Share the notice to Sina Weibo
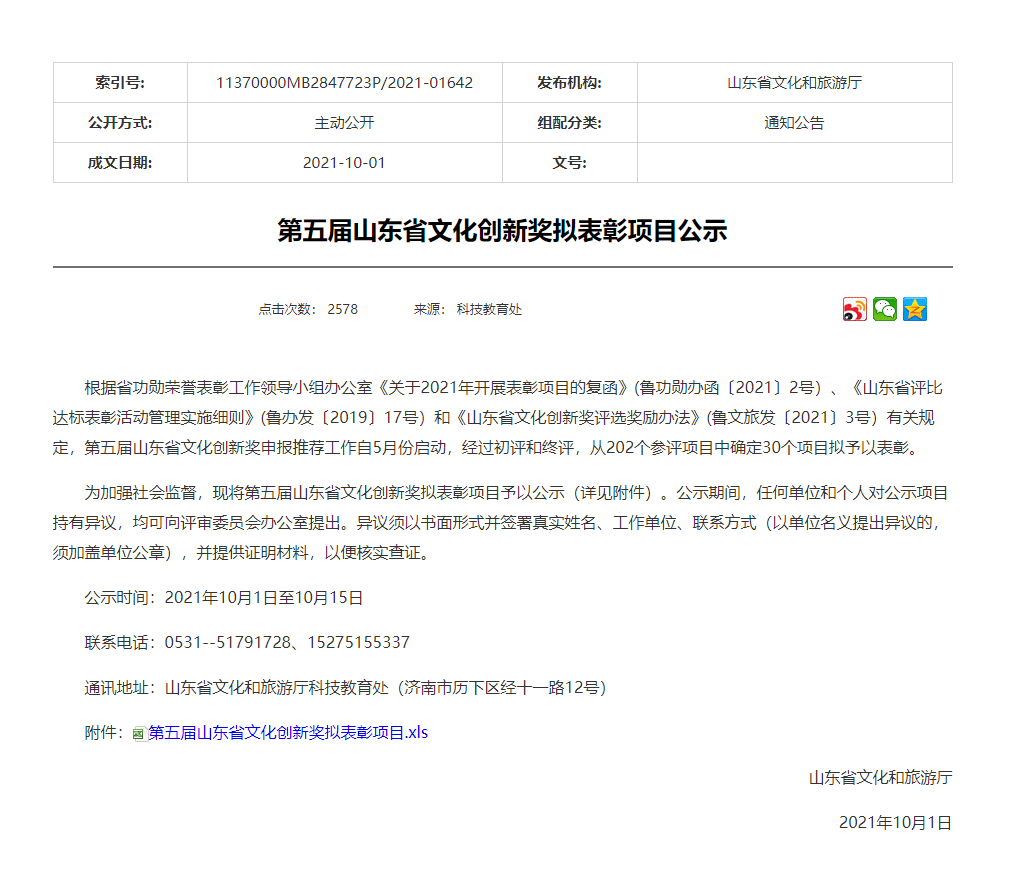Viewport: 1009px width, 875px height. click(x=855, y=310)
